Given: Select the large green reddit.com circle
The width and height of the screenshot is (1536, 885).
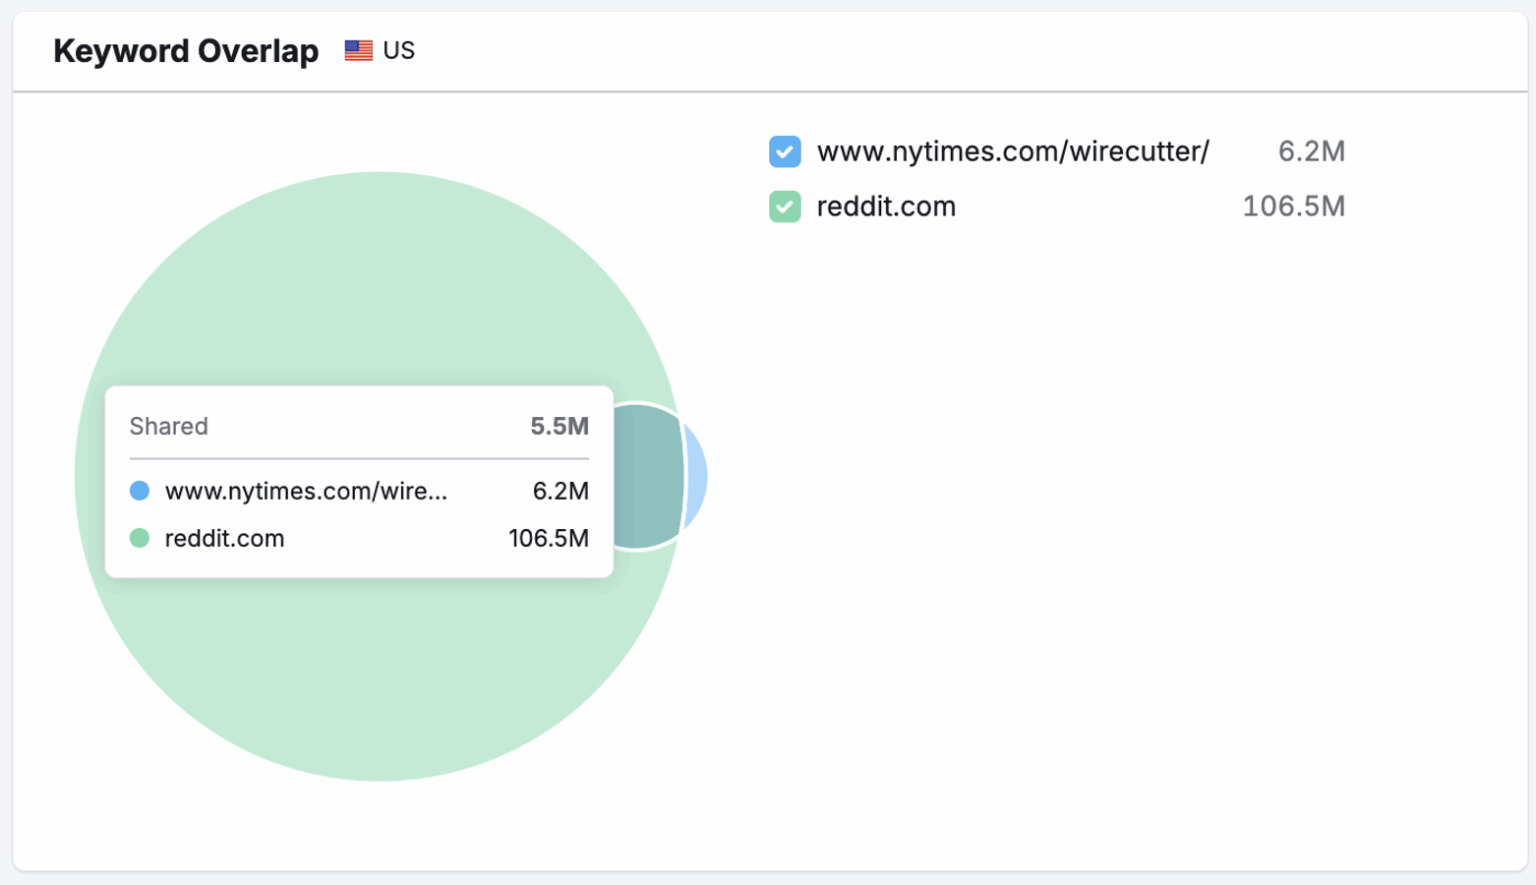Looking at the screenshot, I should click(380, 680).
